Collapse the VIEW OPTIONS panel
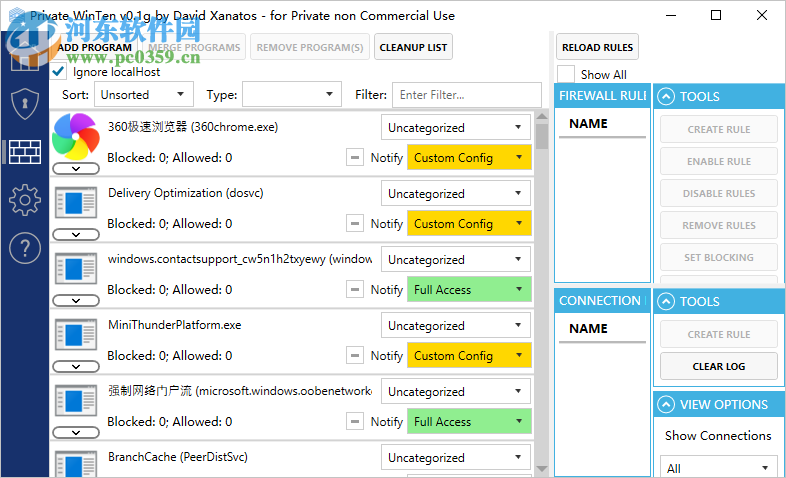The image size is (786, 478). click(x=666, y=404)
